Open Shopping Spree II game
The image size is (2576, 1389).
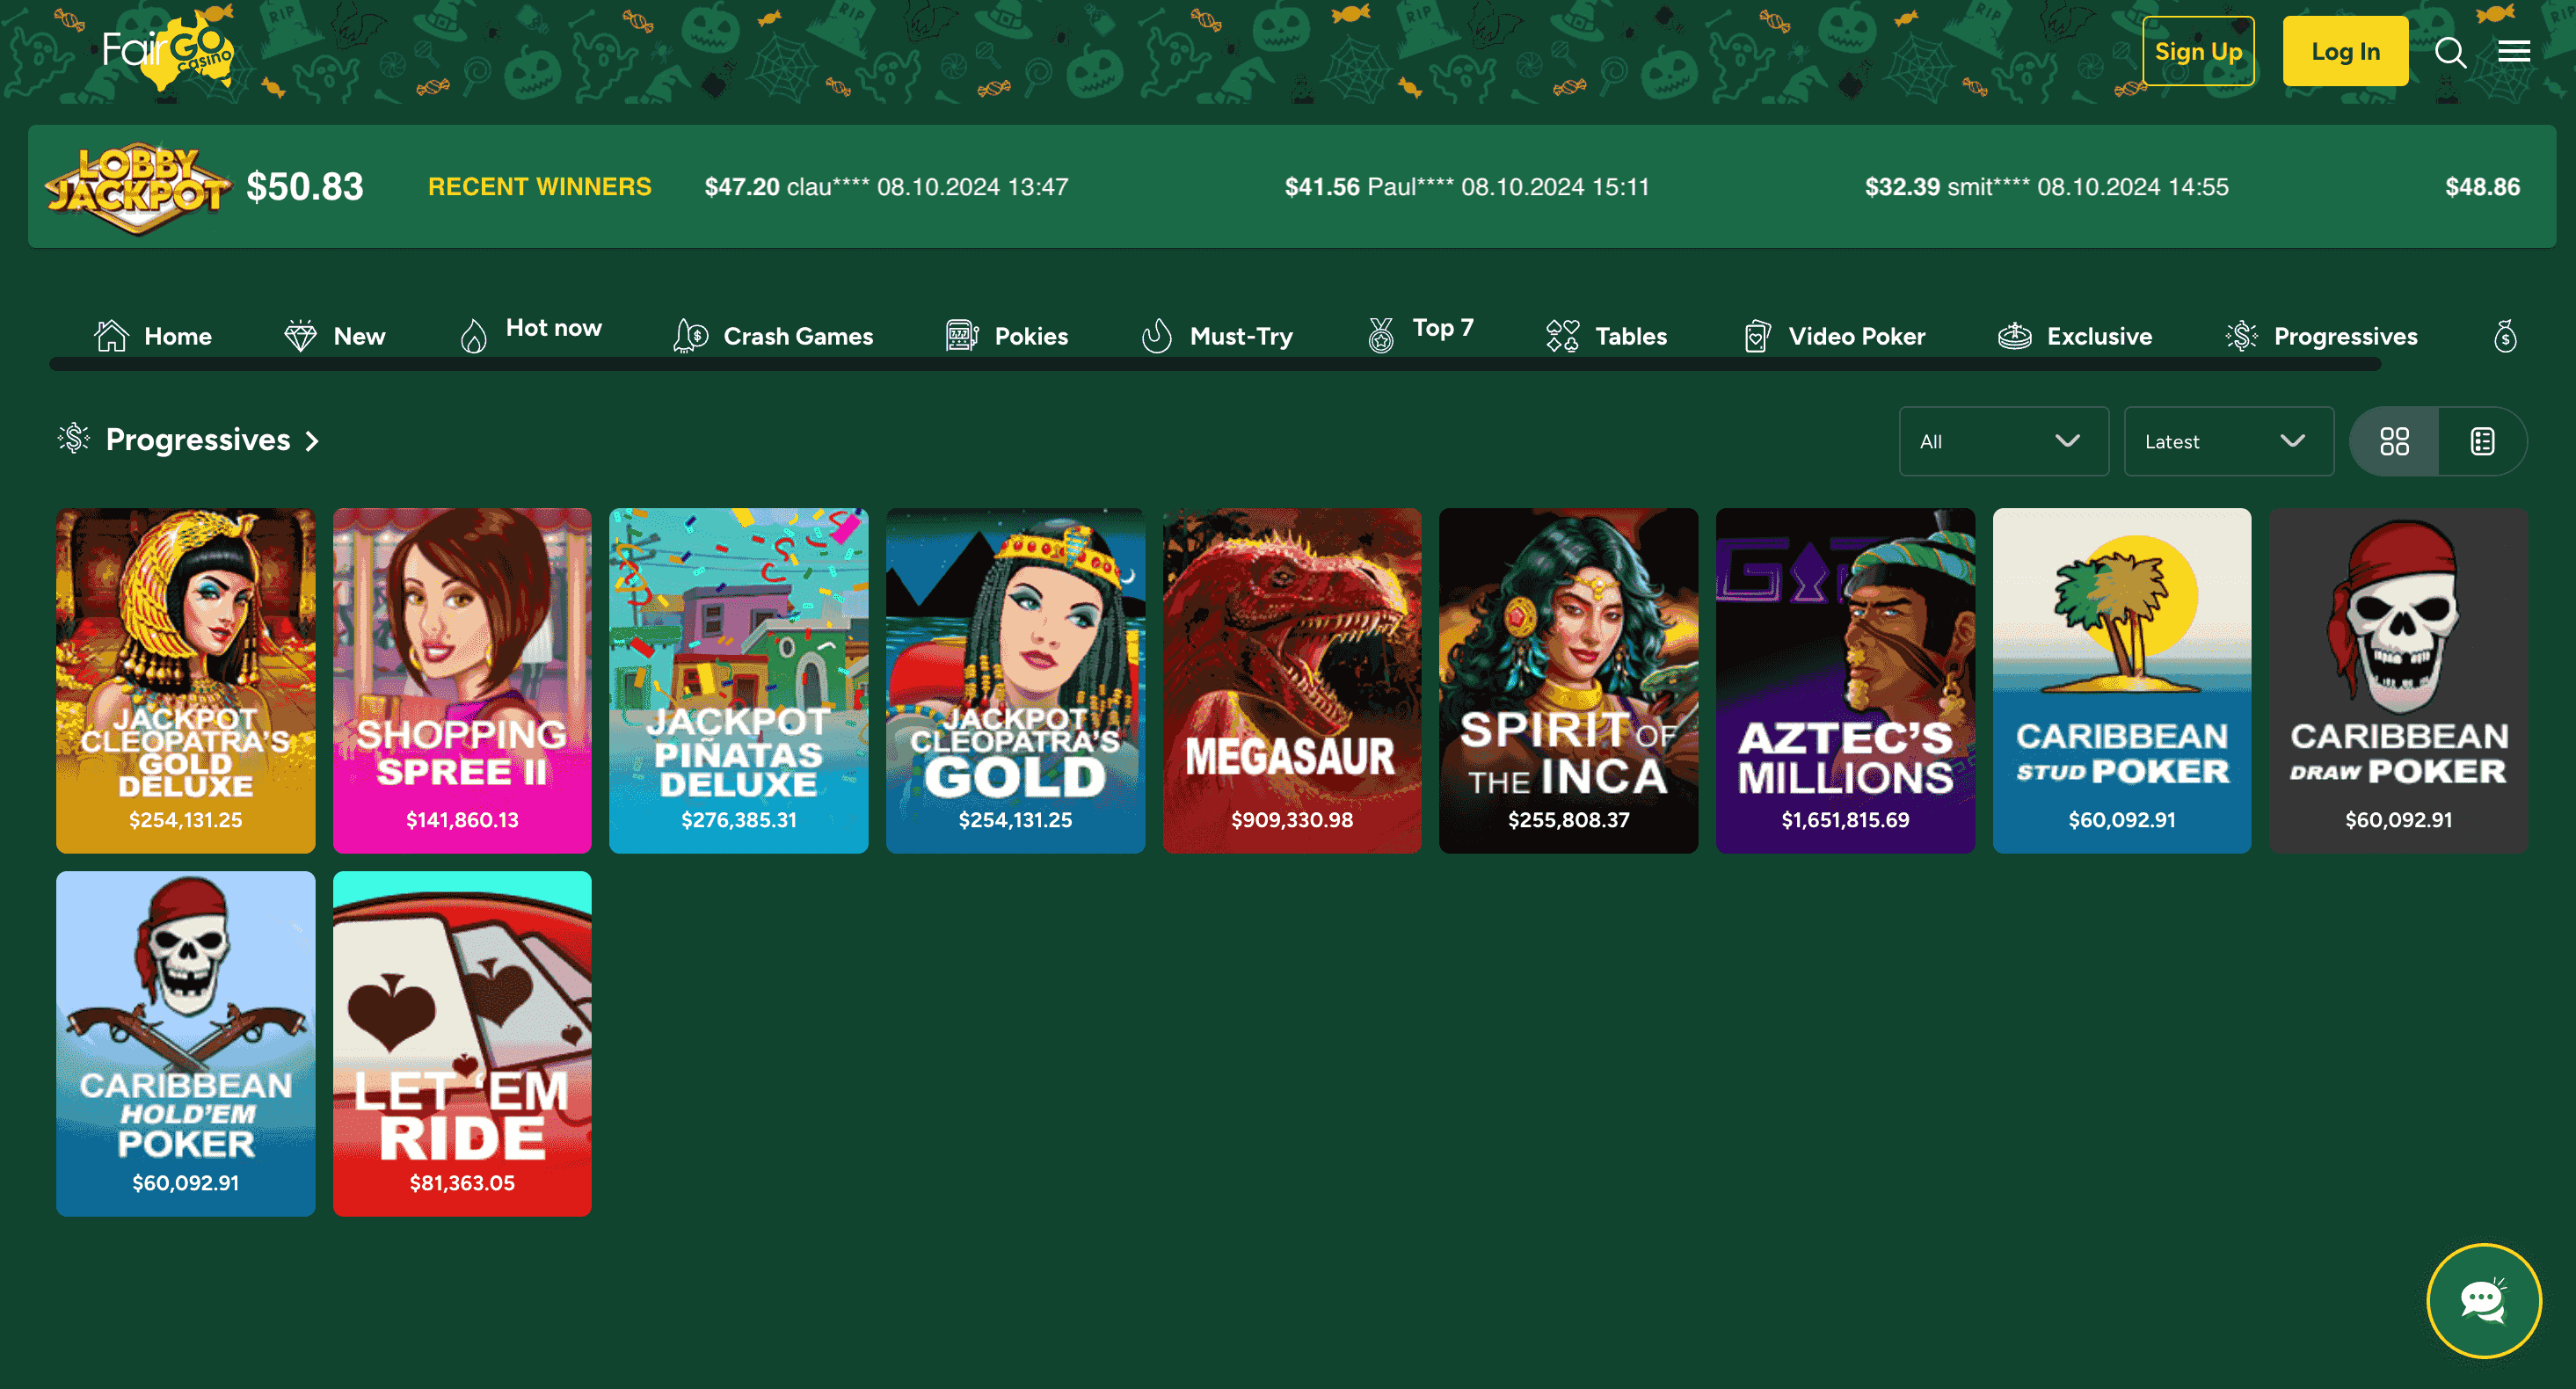pos(462,680)
